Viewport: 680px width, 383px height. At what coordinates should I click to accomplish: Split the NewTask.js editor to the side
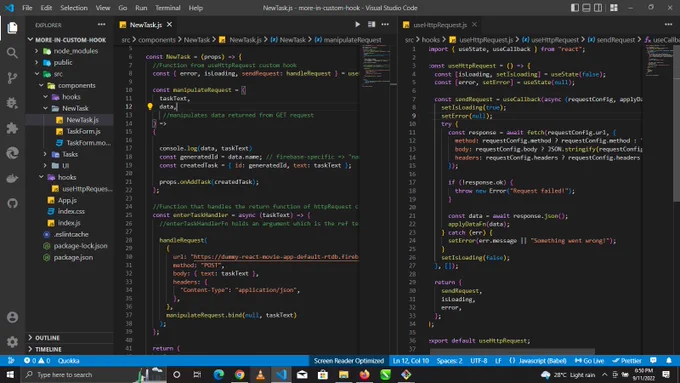coord(371,25)
